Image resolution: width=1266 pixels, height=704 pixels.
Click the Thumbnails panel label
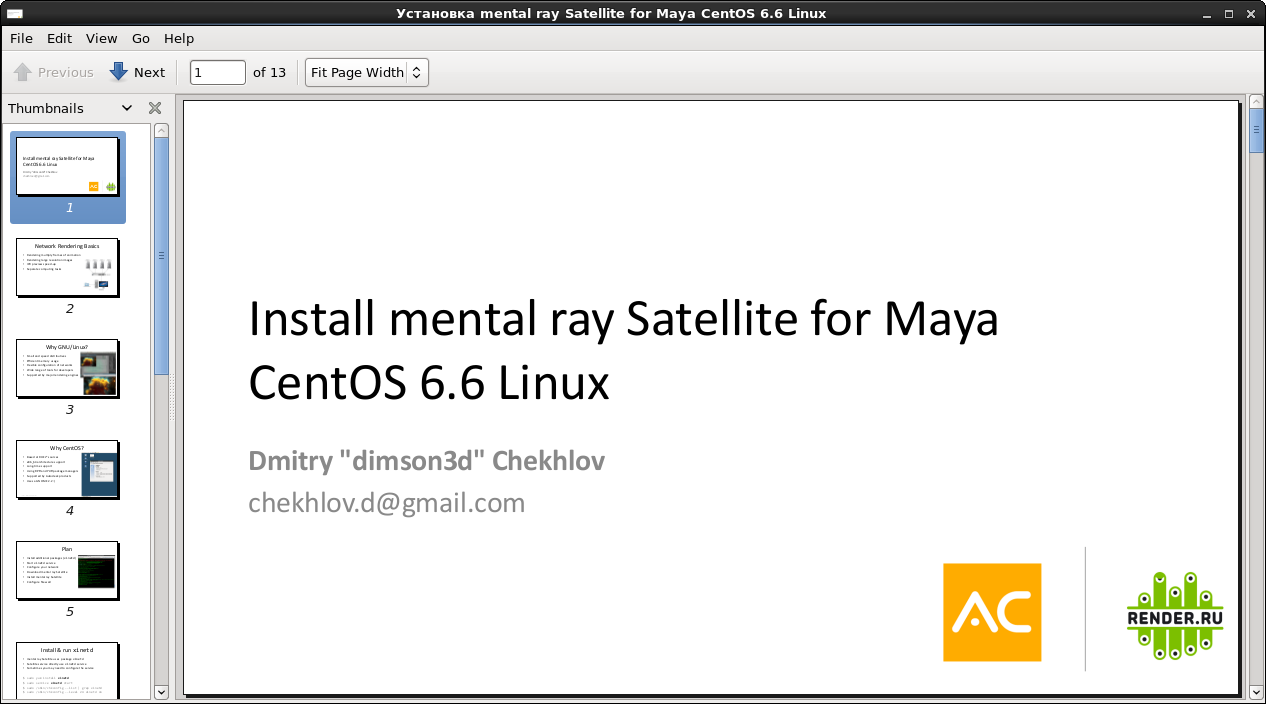46,108
